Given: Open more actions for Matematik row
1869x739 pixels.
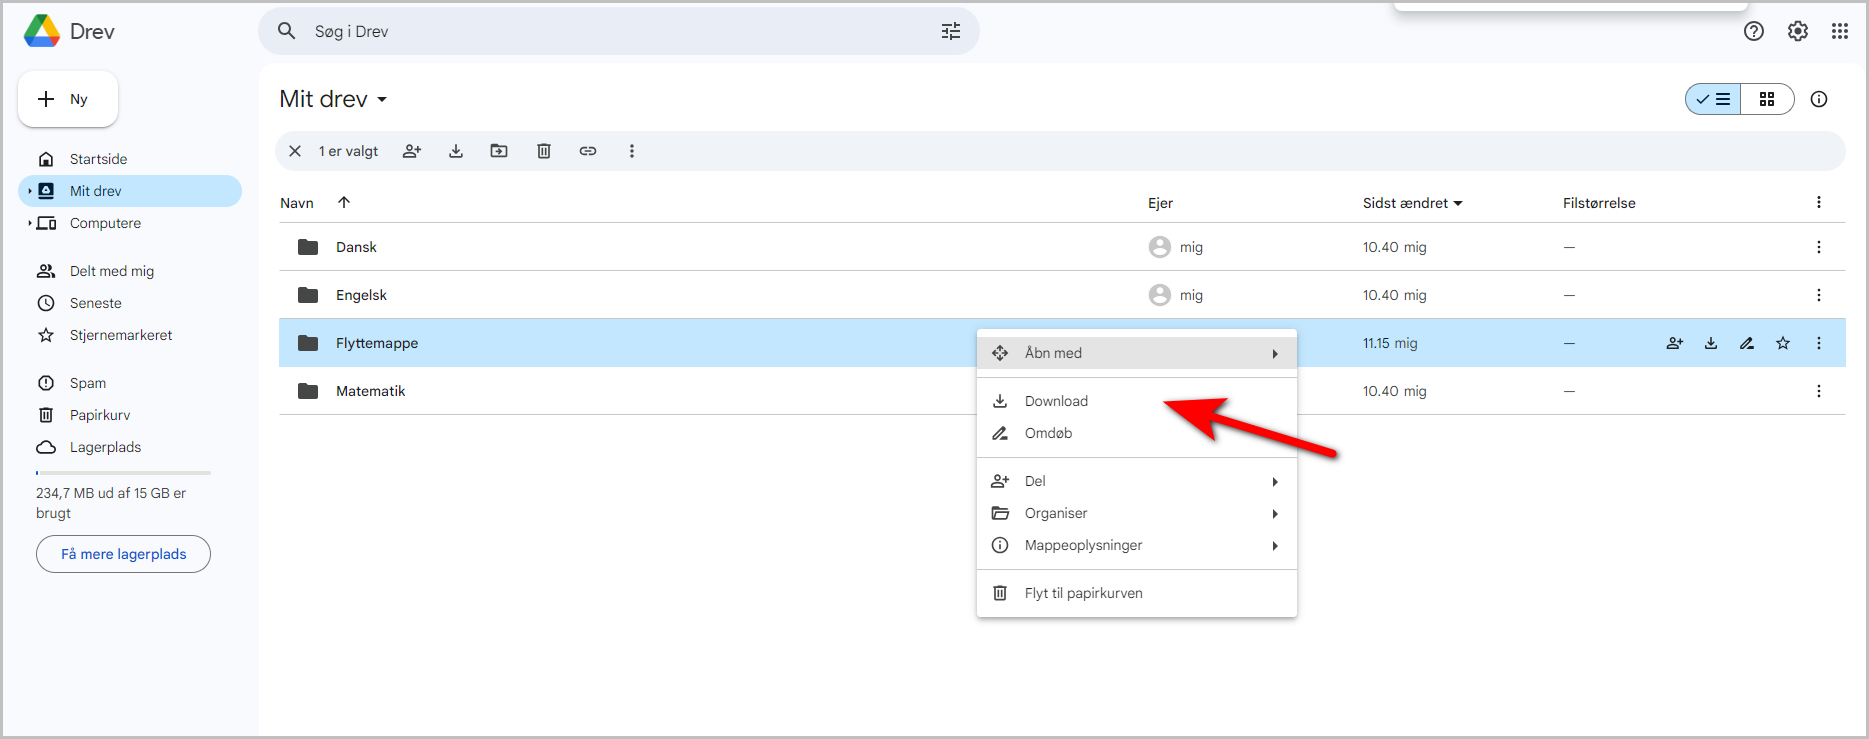Looking at the screenshot, I should (x=1819, y=391).
